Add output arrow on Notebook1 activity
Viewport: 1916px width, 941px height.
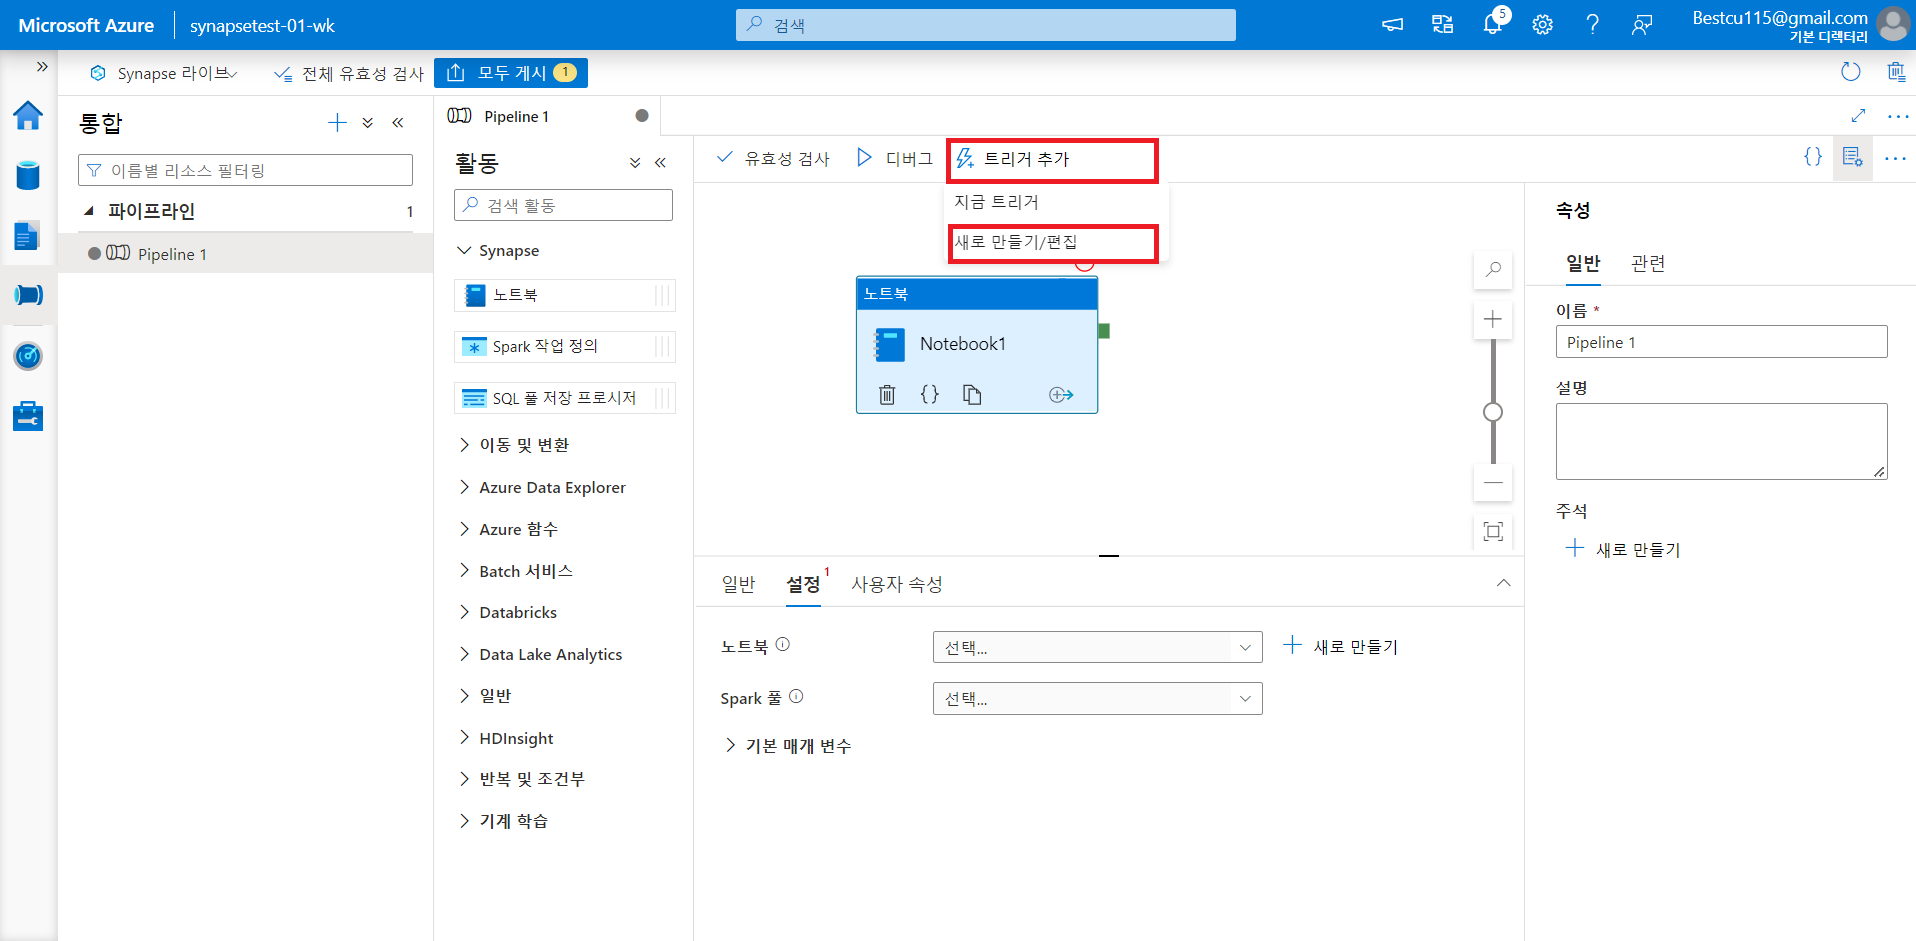click(x=1061, y=395)
